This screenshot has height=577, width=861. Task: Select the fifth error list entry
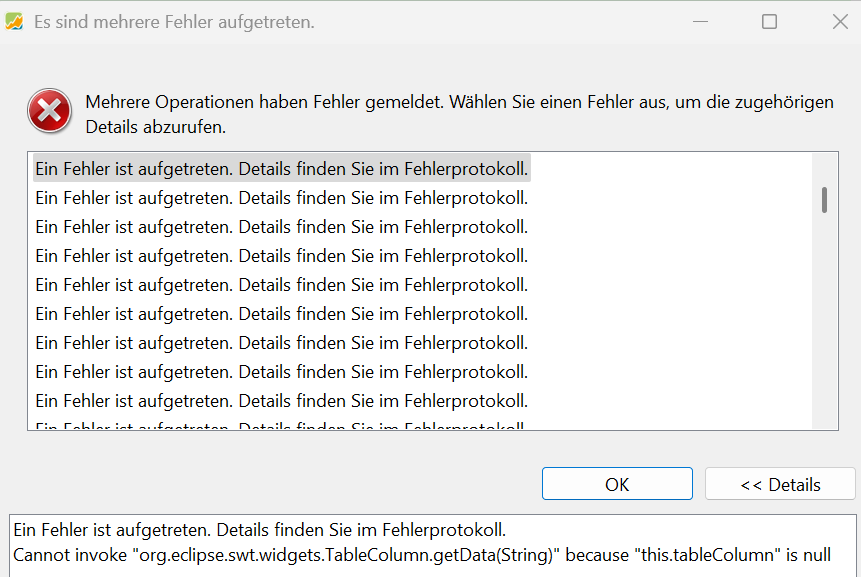tap(282, 285)
